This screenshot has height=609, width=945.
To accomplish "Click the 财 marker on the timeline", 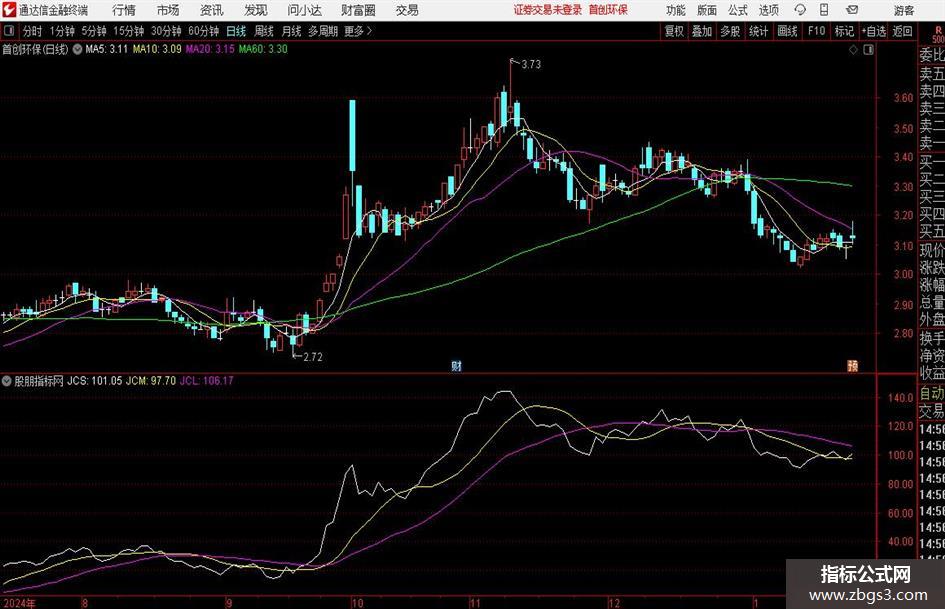I will click(x=456, y=365).
